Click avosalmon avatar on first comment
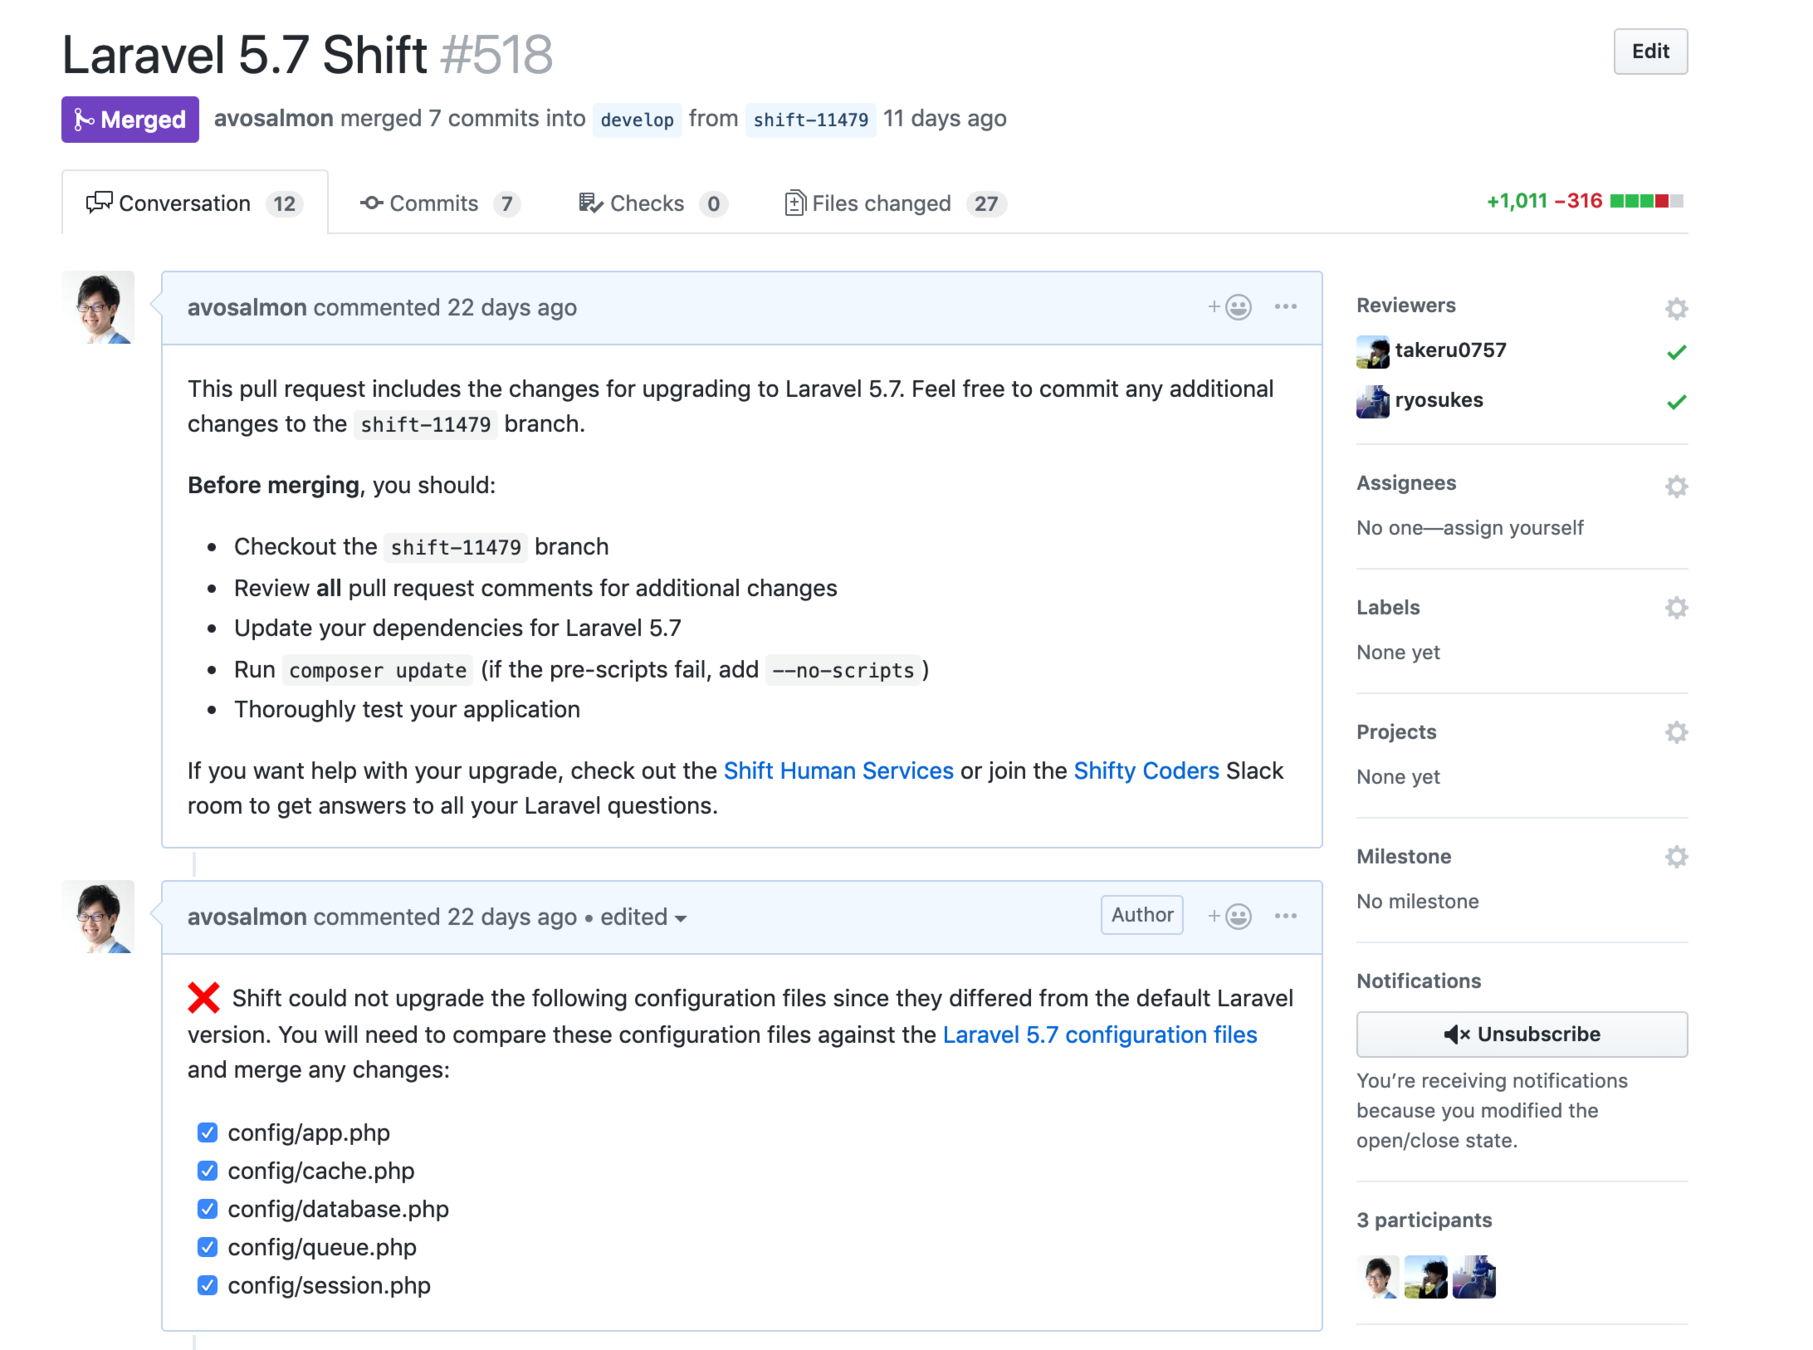1813x1350 pixels. 98,307
